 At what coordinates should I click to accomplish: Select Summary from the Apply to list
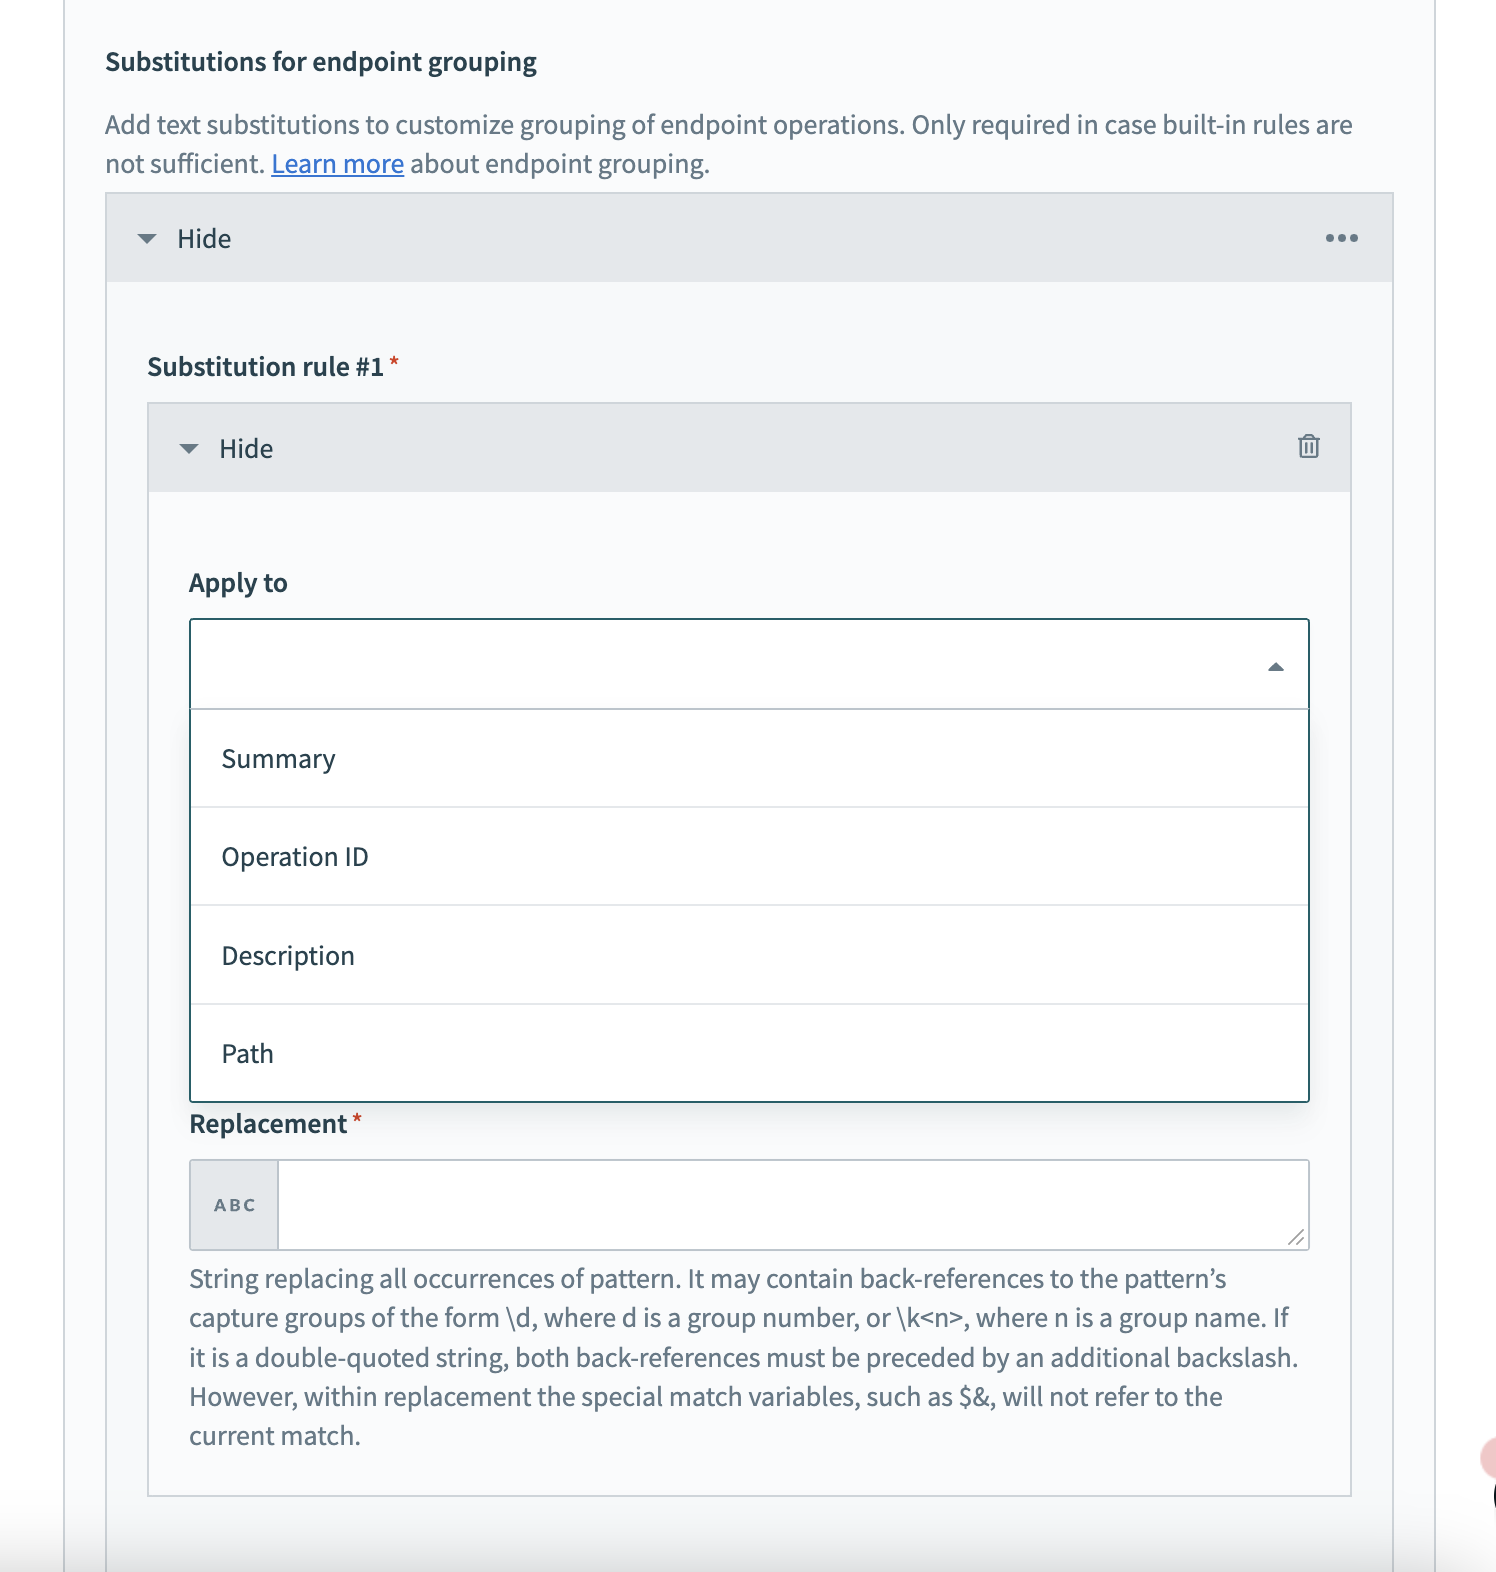[x=278, y=759]
